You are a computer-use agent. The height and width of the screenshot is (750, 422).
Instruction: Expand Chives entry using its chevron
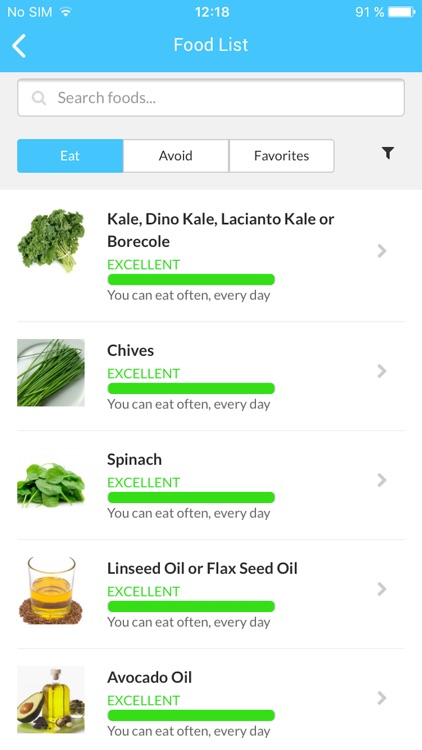click(x=382, y=371)
